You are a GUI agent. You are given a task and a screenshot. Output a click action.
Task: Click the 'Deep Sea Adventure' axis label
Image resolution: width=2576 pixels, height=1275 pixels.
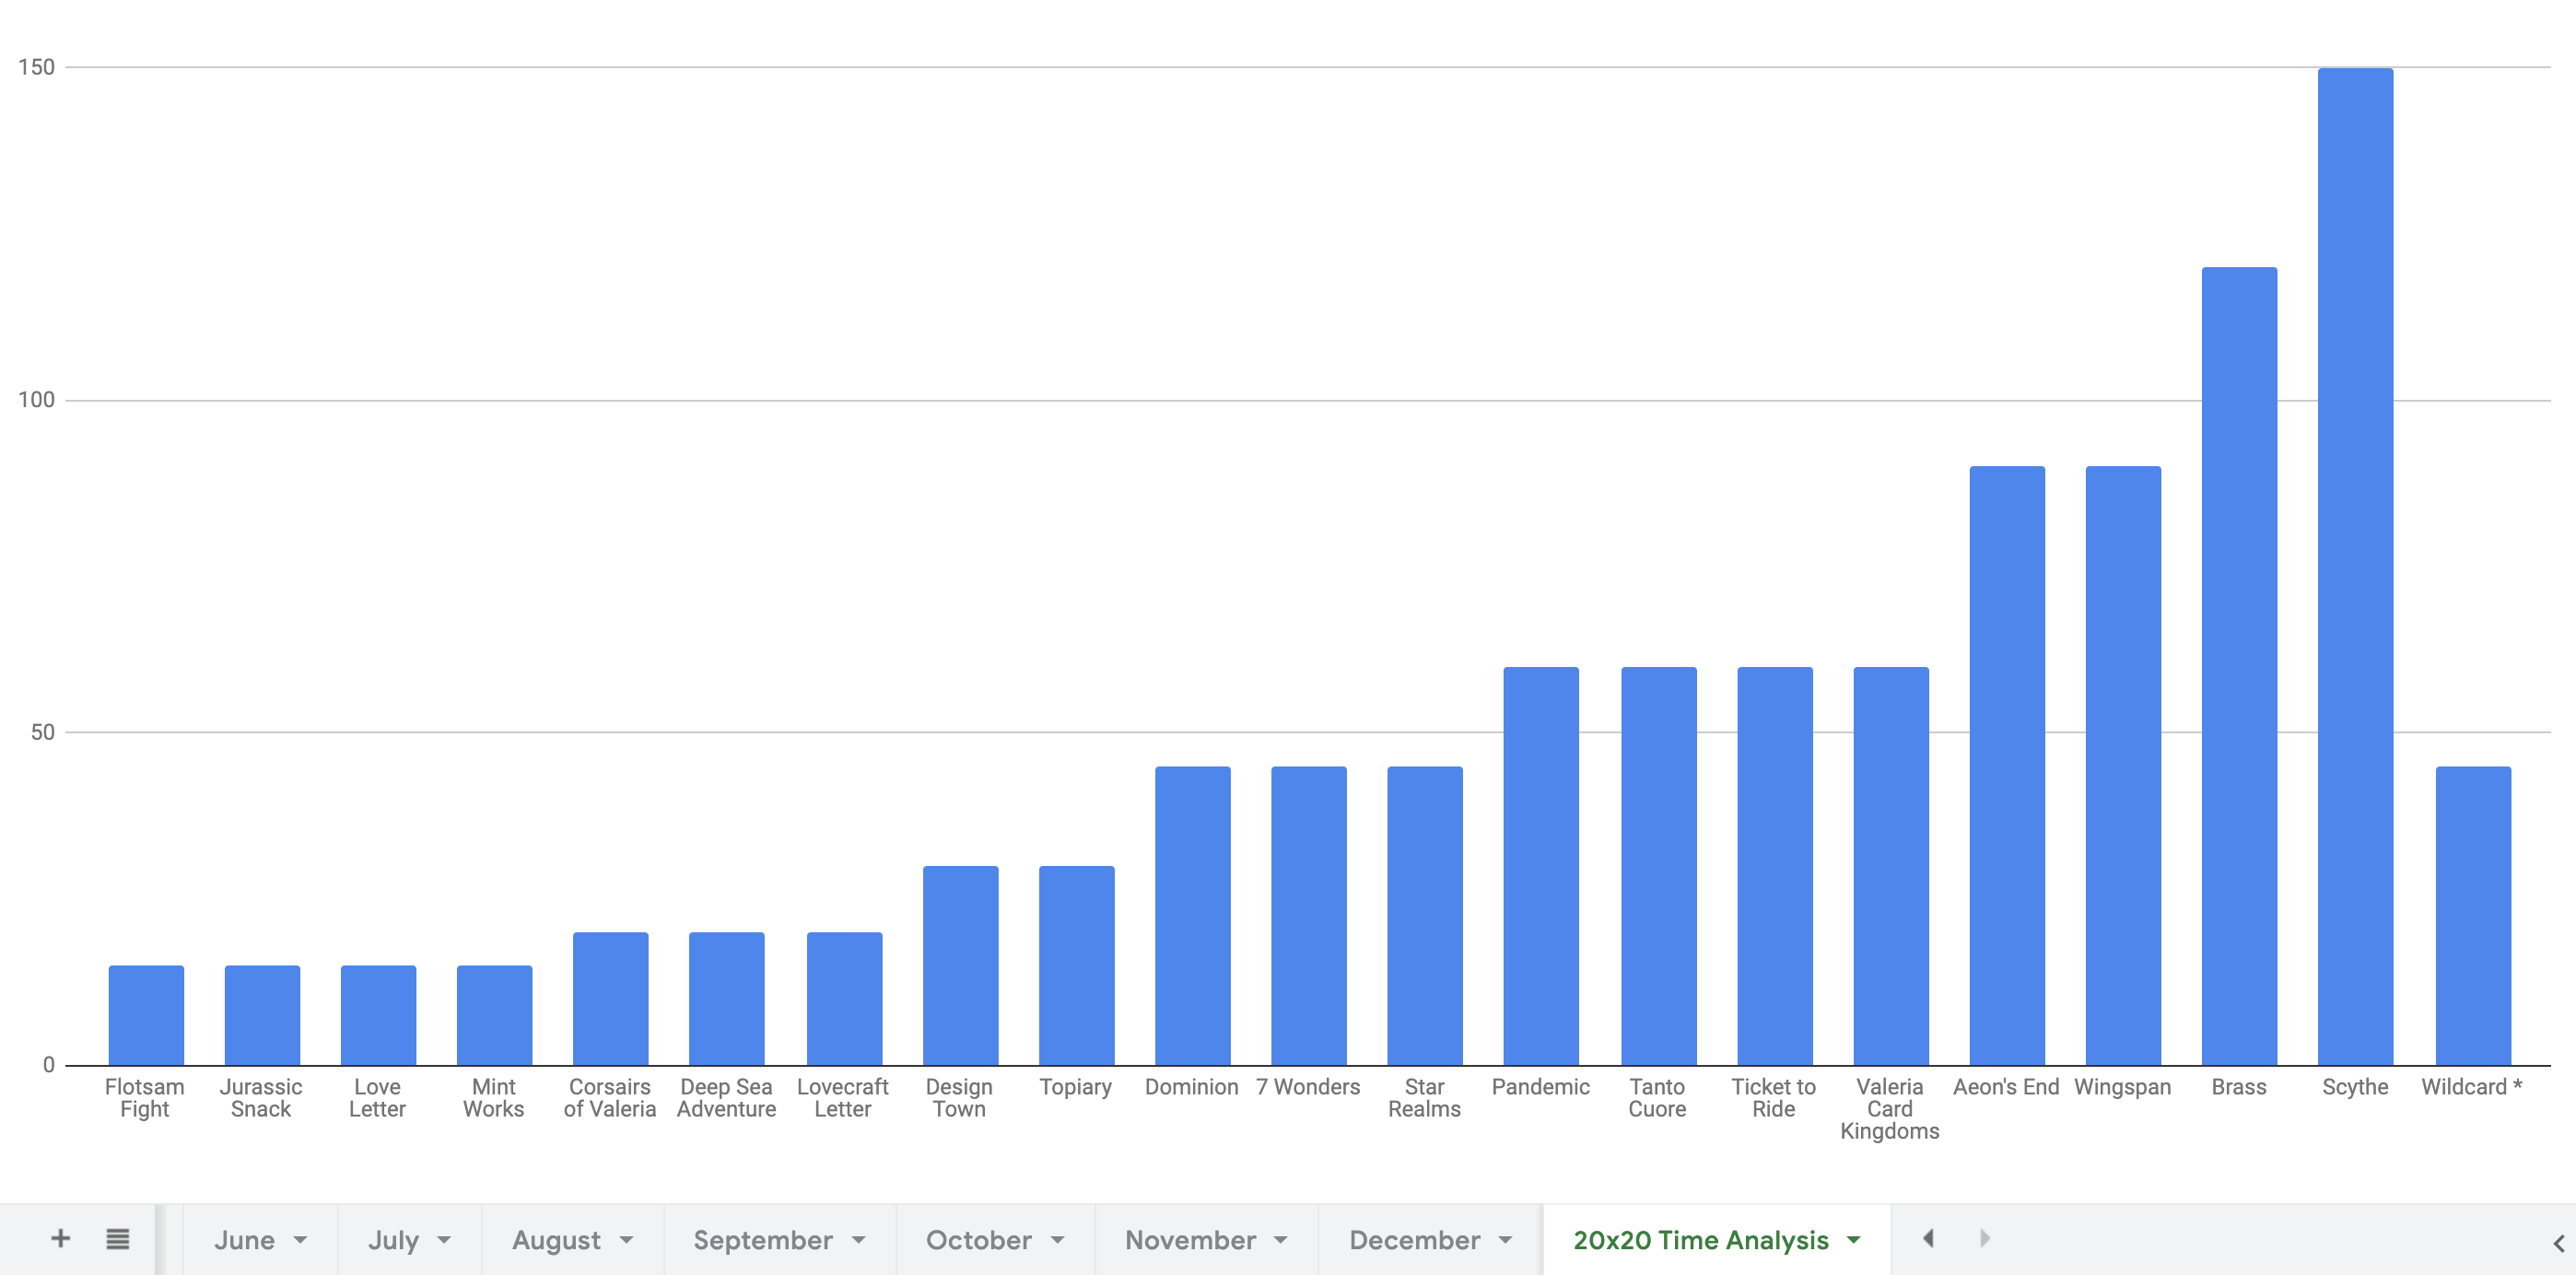(726, 1098)
